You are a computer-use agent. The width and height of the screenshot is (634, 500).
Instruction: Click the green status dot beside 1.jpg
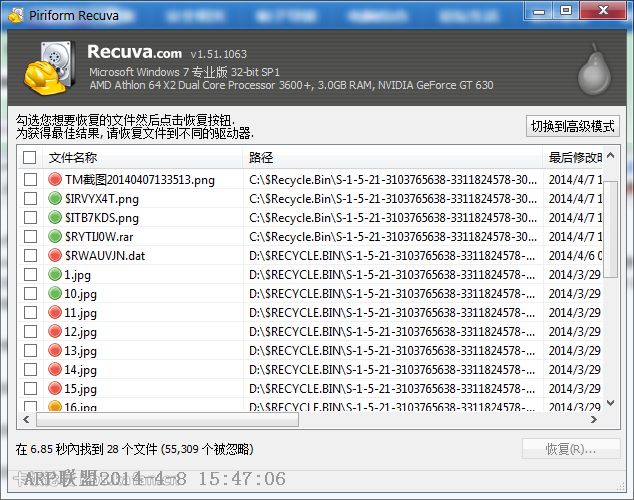pyautogui.click(x=55, y=275)
